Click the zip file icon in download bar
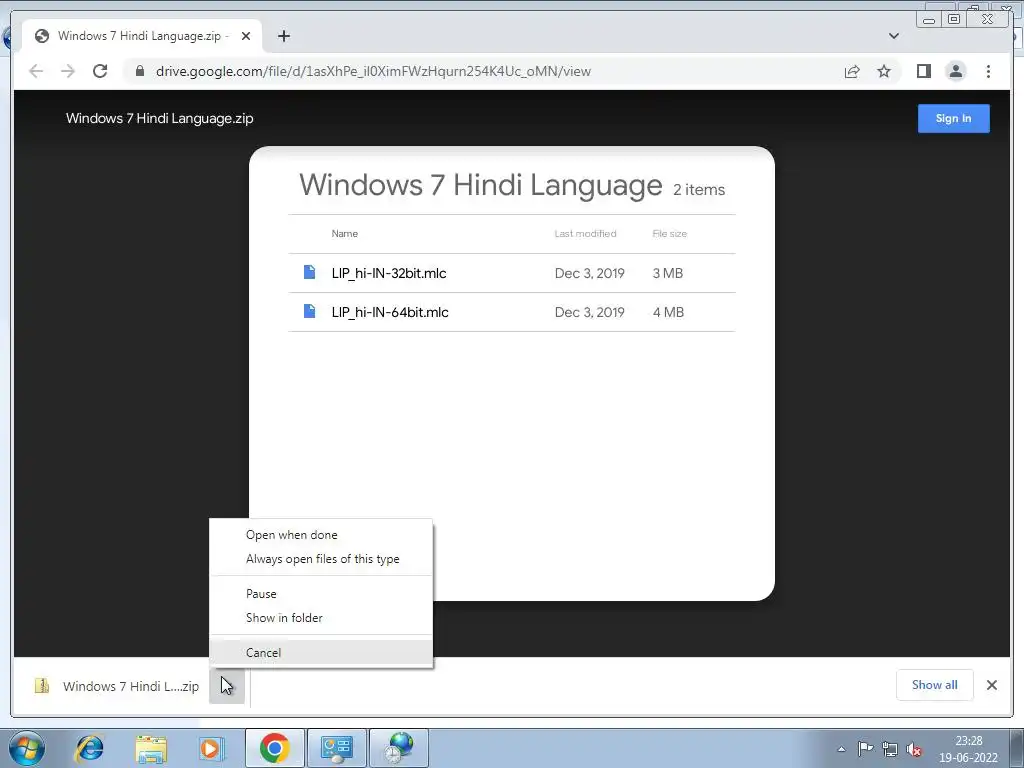This screenshot has height=768, width=1024. tap(42, 686)
